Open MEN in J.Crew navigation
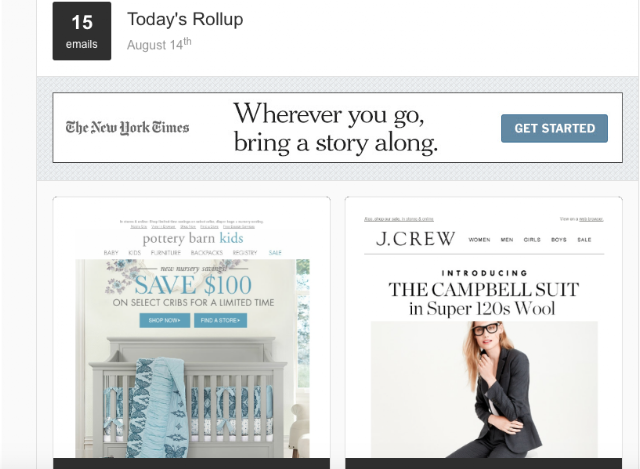This screenshot has height=469, width=640. [507, 240]
